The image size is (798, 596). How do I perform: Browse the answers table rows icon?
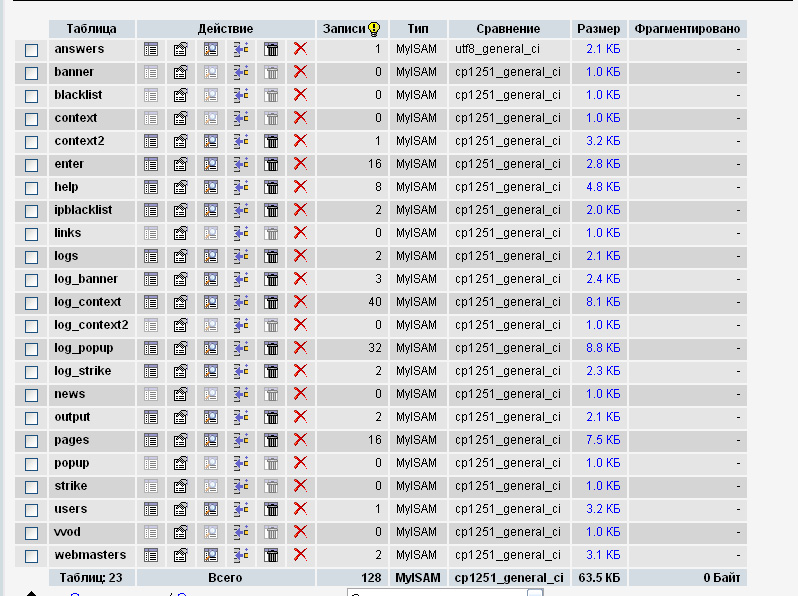151,49
